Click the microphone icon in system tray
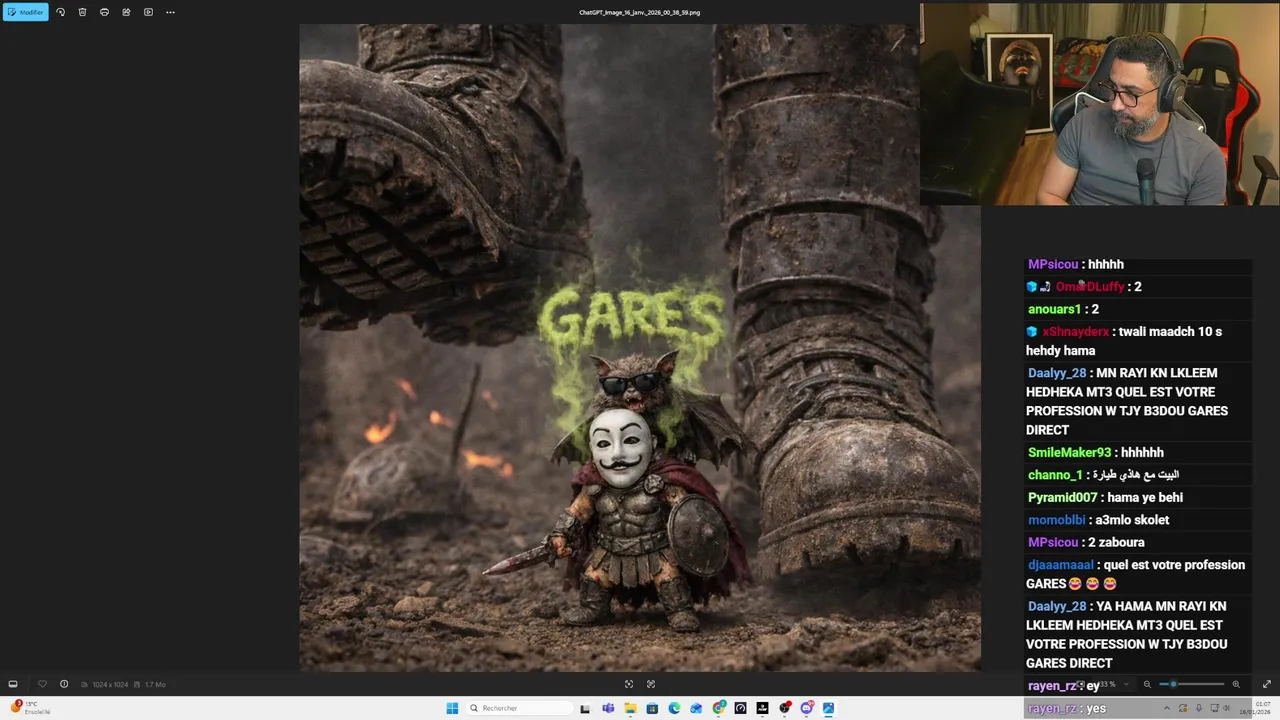This screenshot has width=1280, height=720. (x=1199, y=708)
